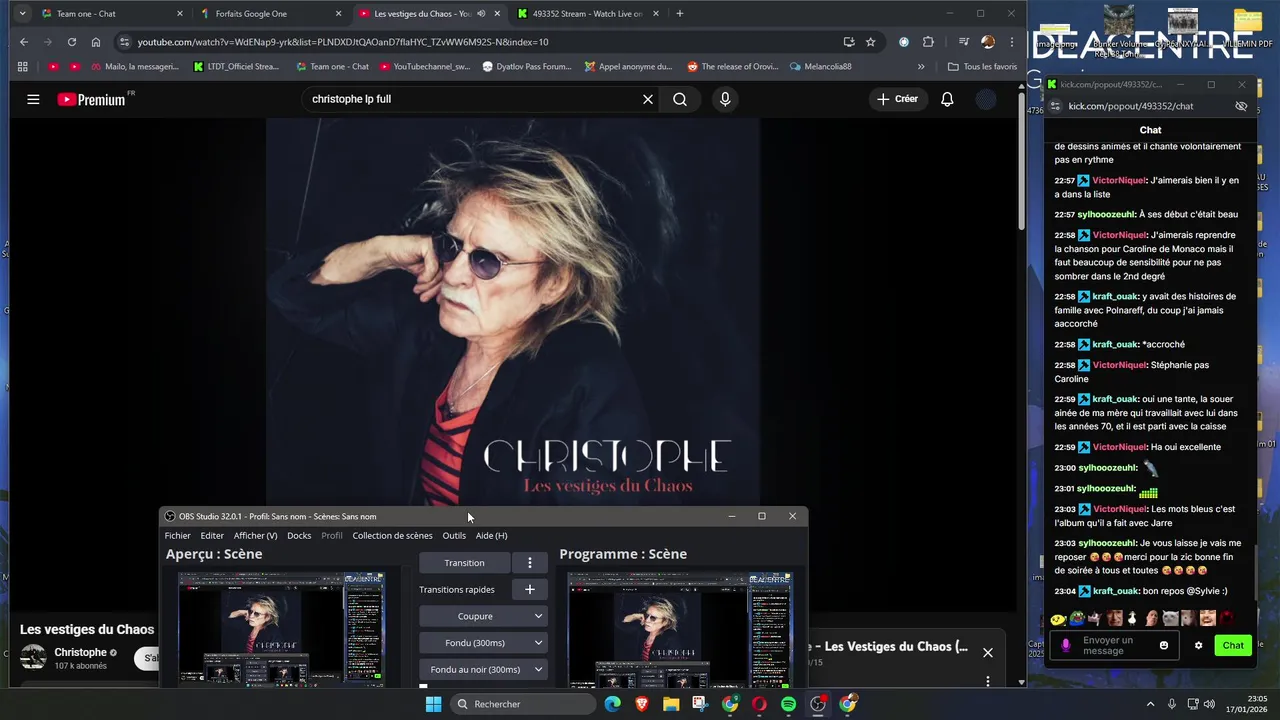The width and height of the screenshot is (1280, 720).
Task: Click the Chrome back arrow
Action: tap(24, 42)
